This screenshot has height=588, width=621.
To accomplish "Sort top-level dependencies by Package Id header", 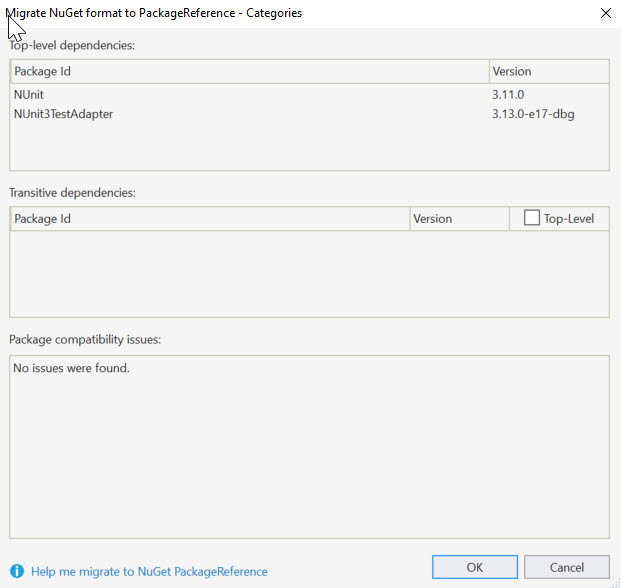I will pos(248,72).
